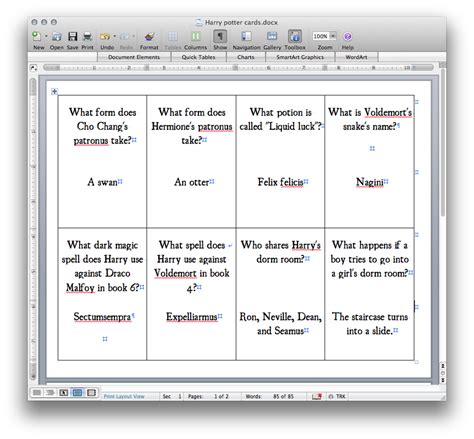474x439 pixels.
Task: Click the text 'Hermione's patronus'
Action: (x=192, y=127)
